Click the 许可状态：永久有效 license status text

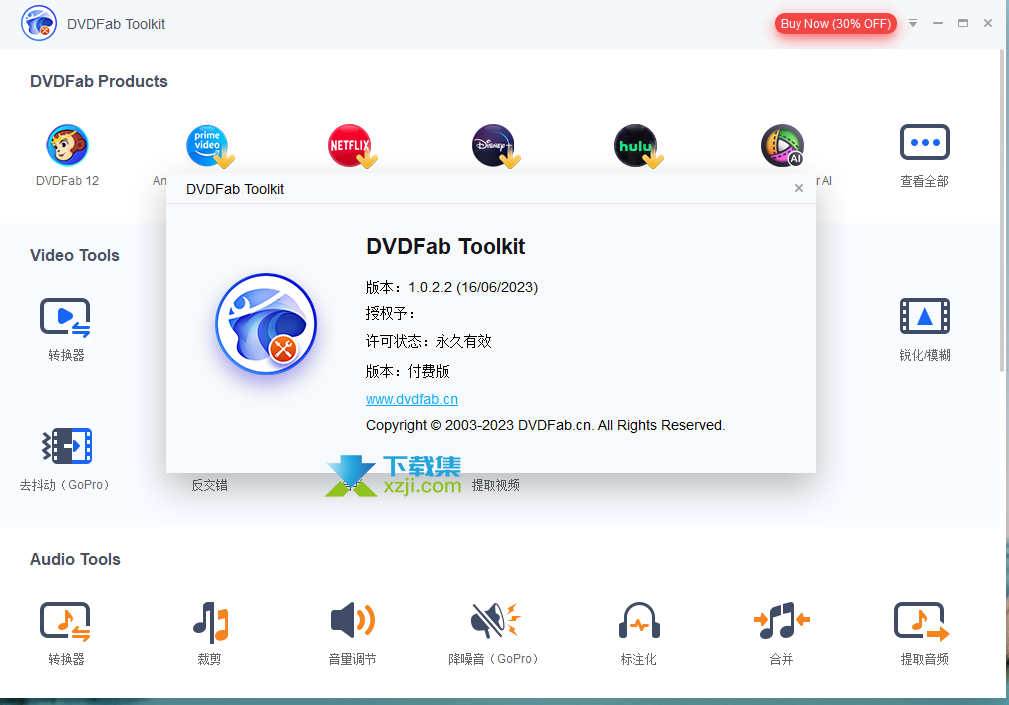coord(429,342)
